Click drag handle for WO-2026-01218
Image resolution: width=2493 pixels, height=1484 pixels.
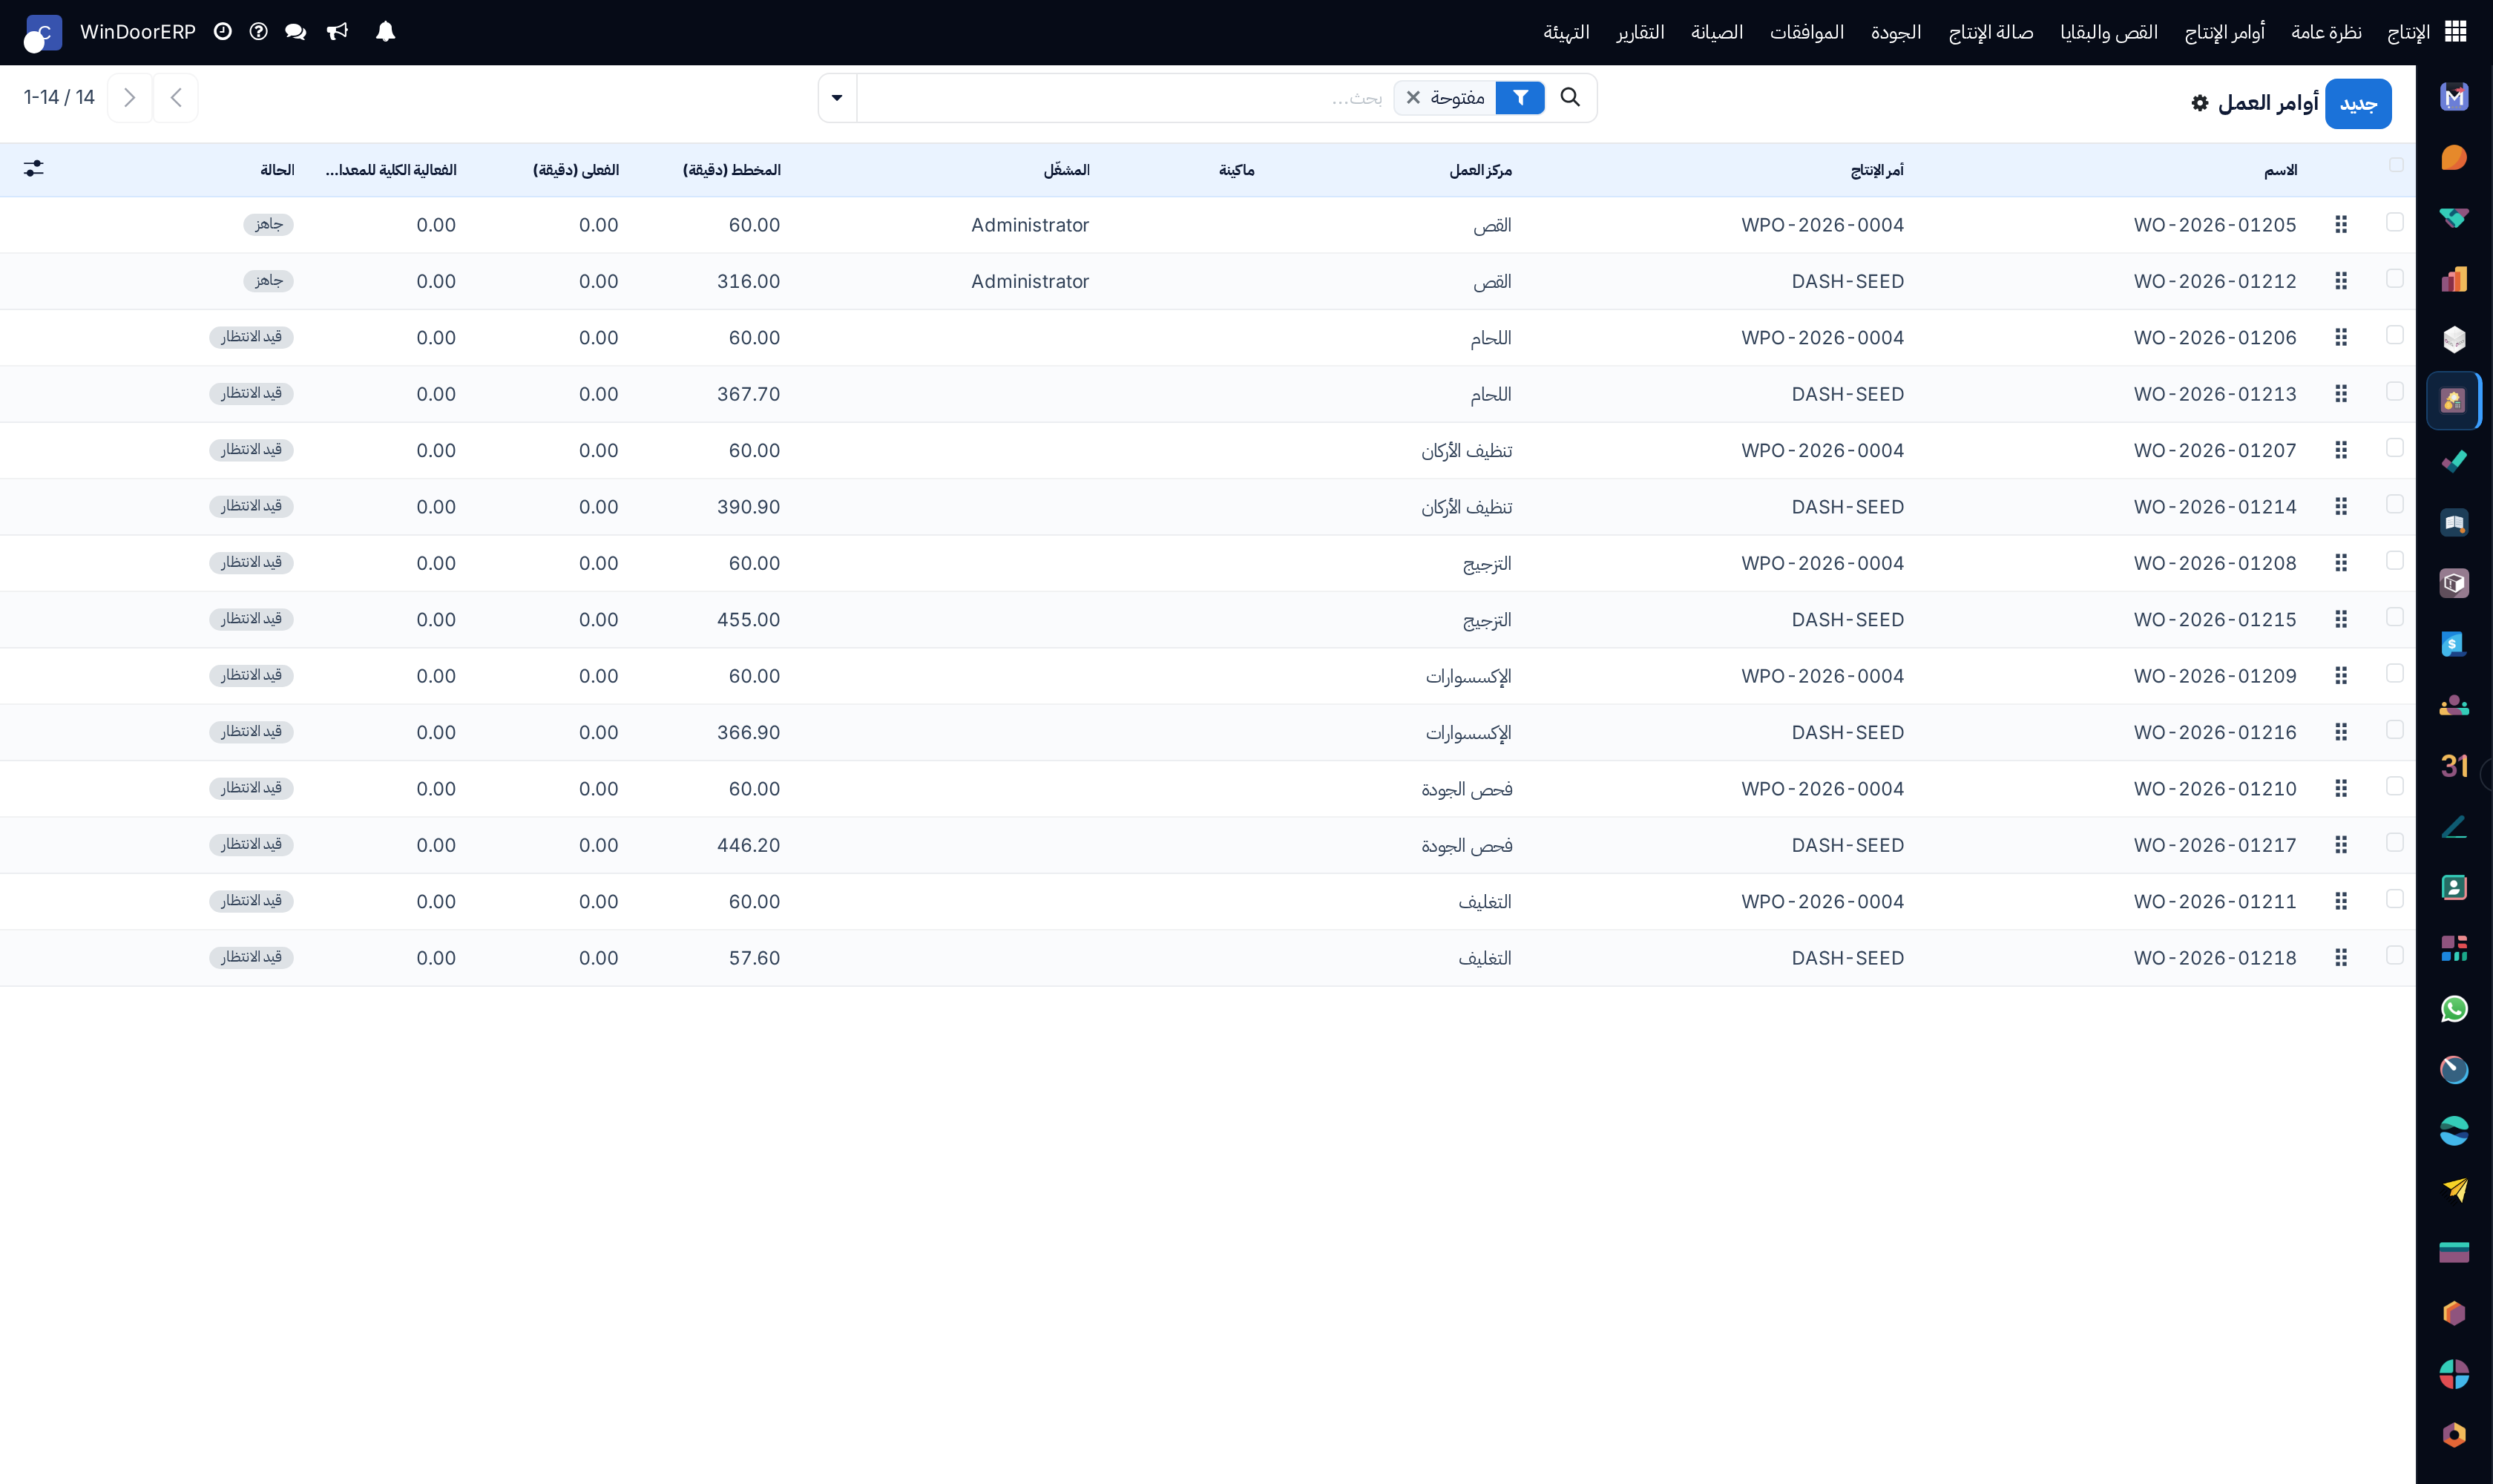(x=2341, y=958)
